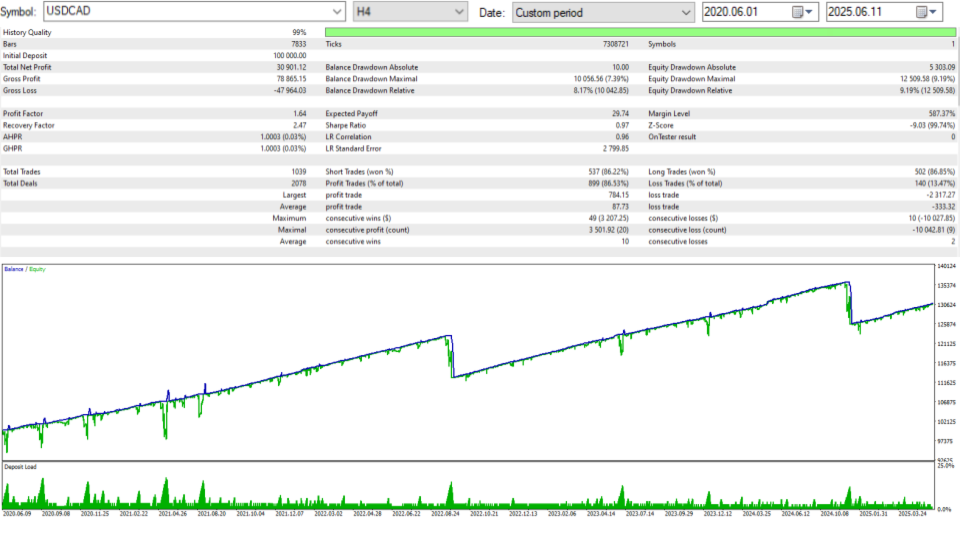The width and height of the screenshot is (960, 540).
Task: Open the end date calendar icon
Action: (x=921, y=12)
